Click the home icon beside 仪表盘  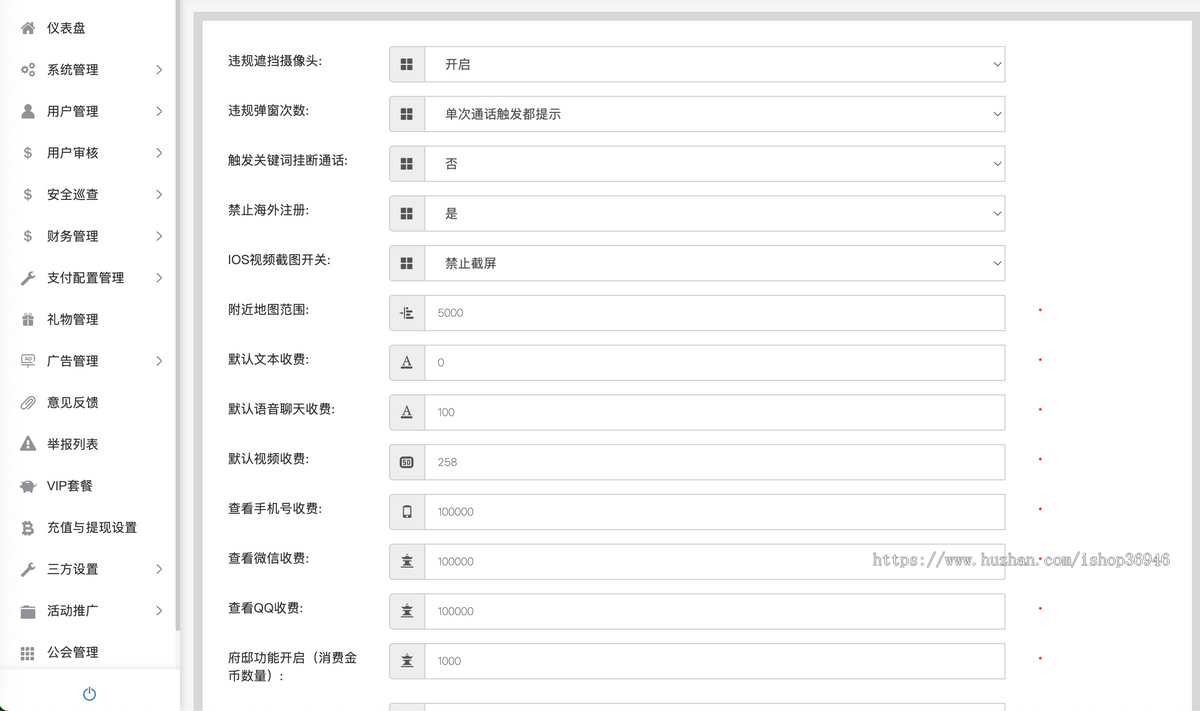[28, 28]
